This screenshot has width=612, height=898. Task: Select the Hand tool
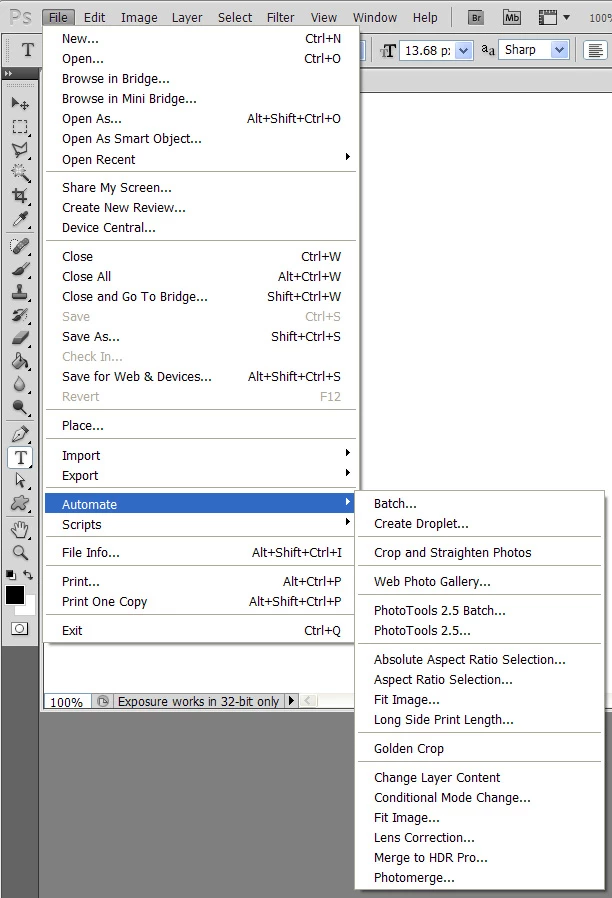pyautogui.click(x=20, y=530)
